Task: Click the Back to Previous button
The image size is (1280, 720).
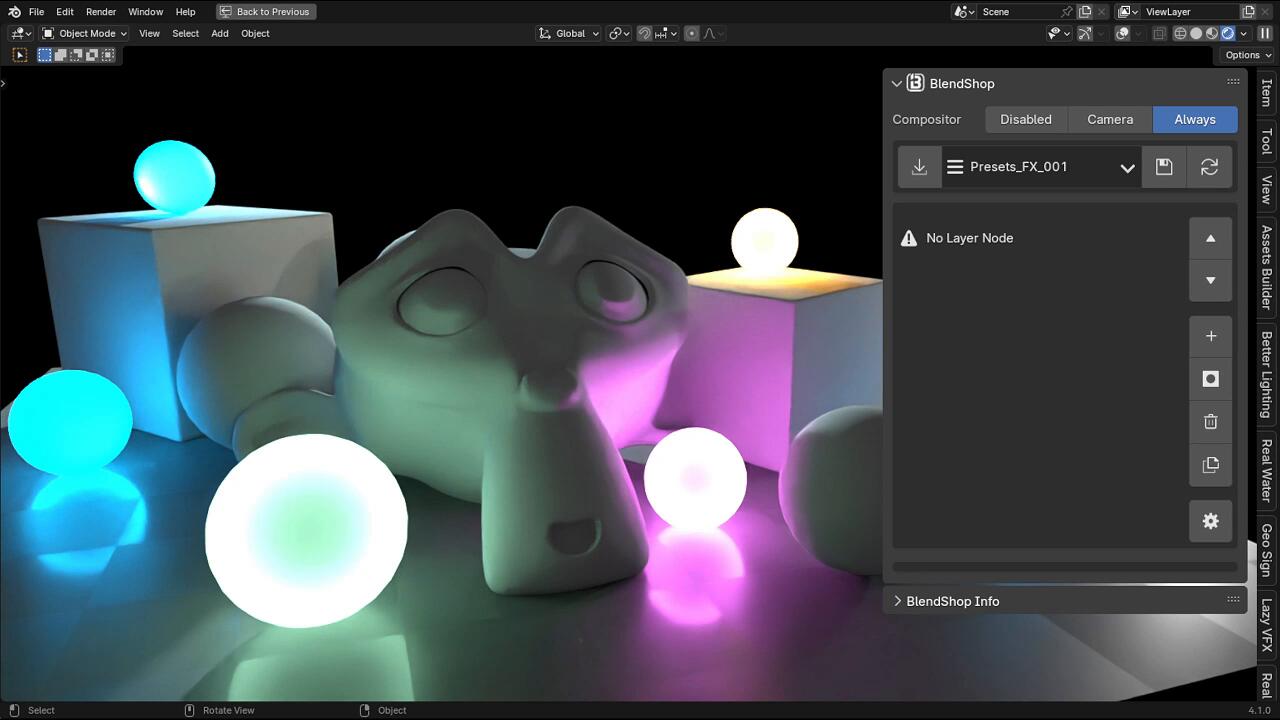Action: (x=265, y=11)
